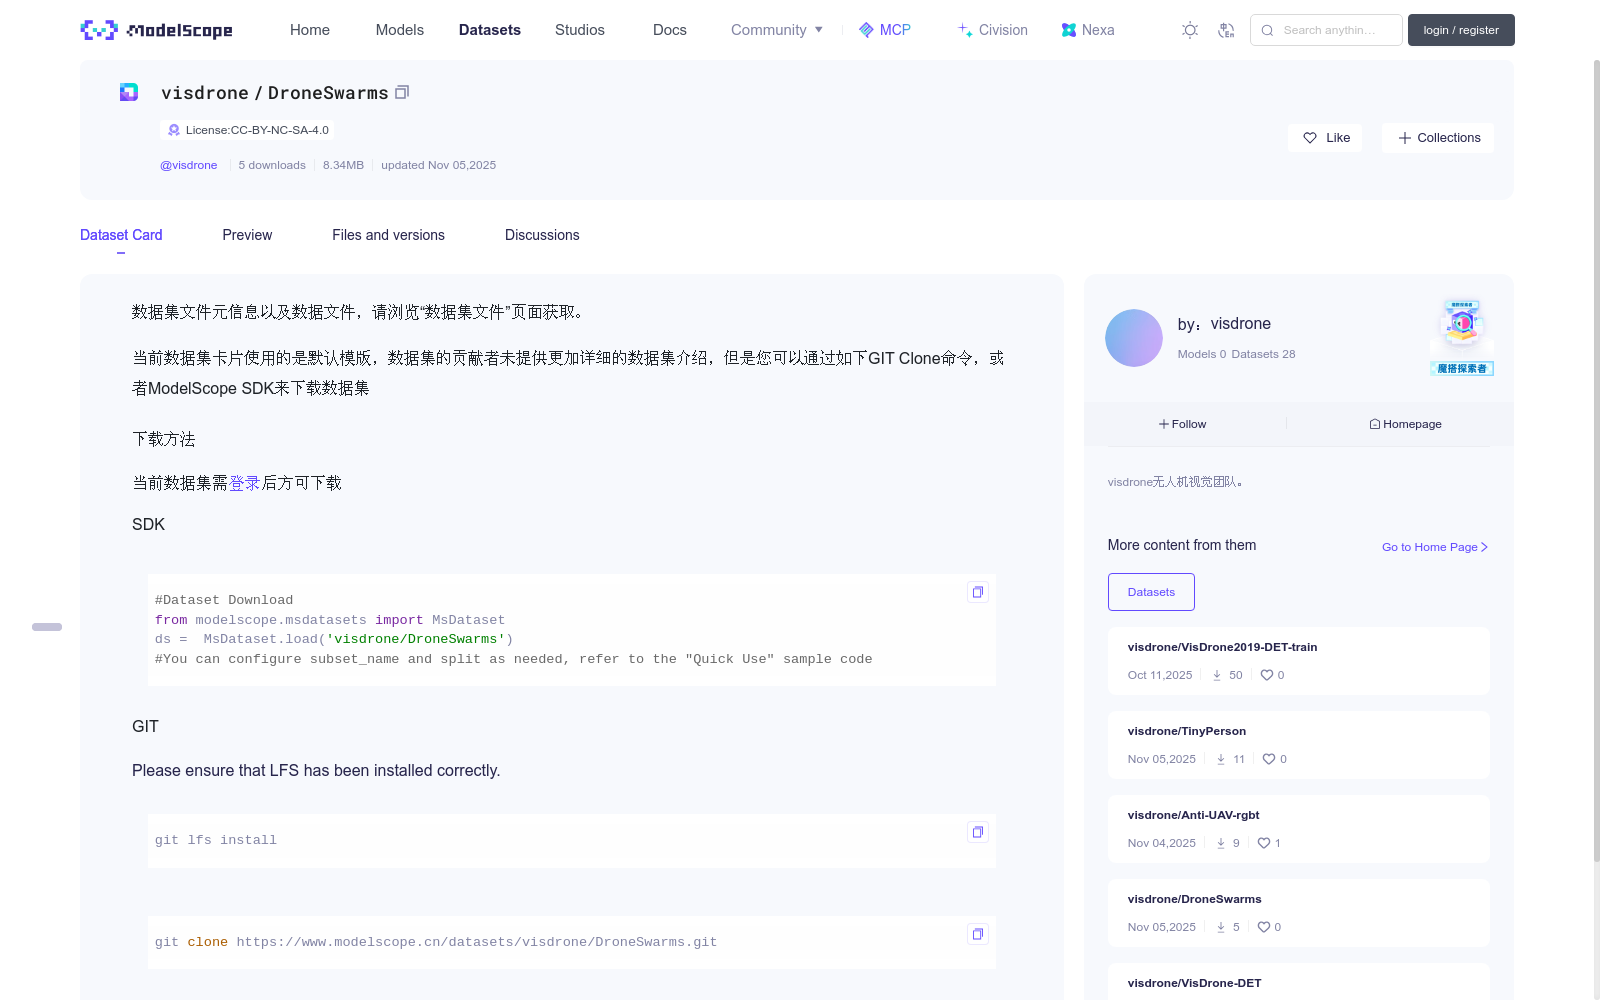Click the 登录 login link
This screenshot has height=1000, width=1600.
click(245, 483)
